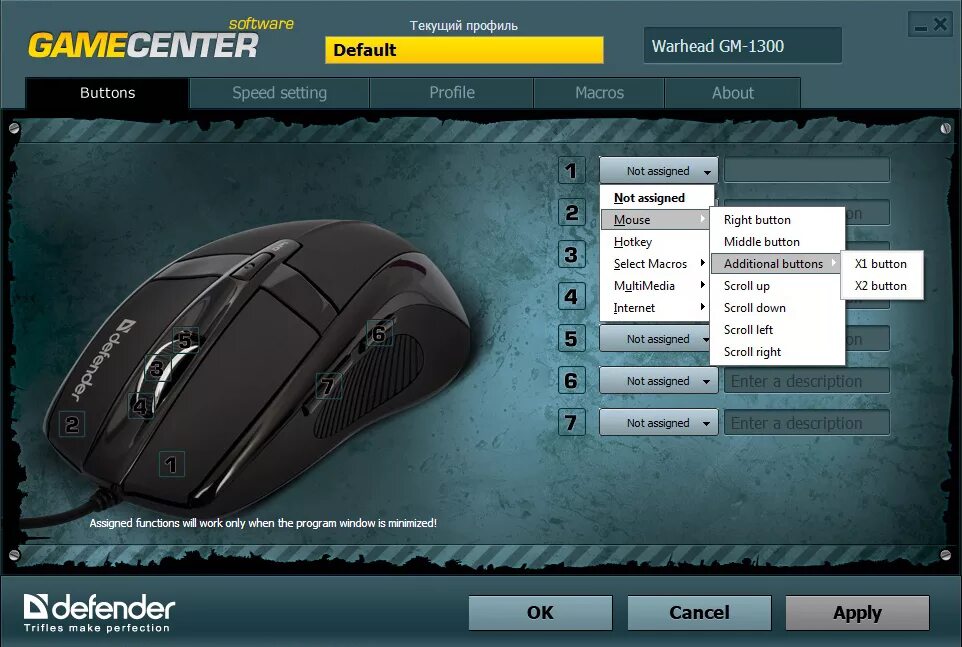Open the Macros tab

(599, 93)
